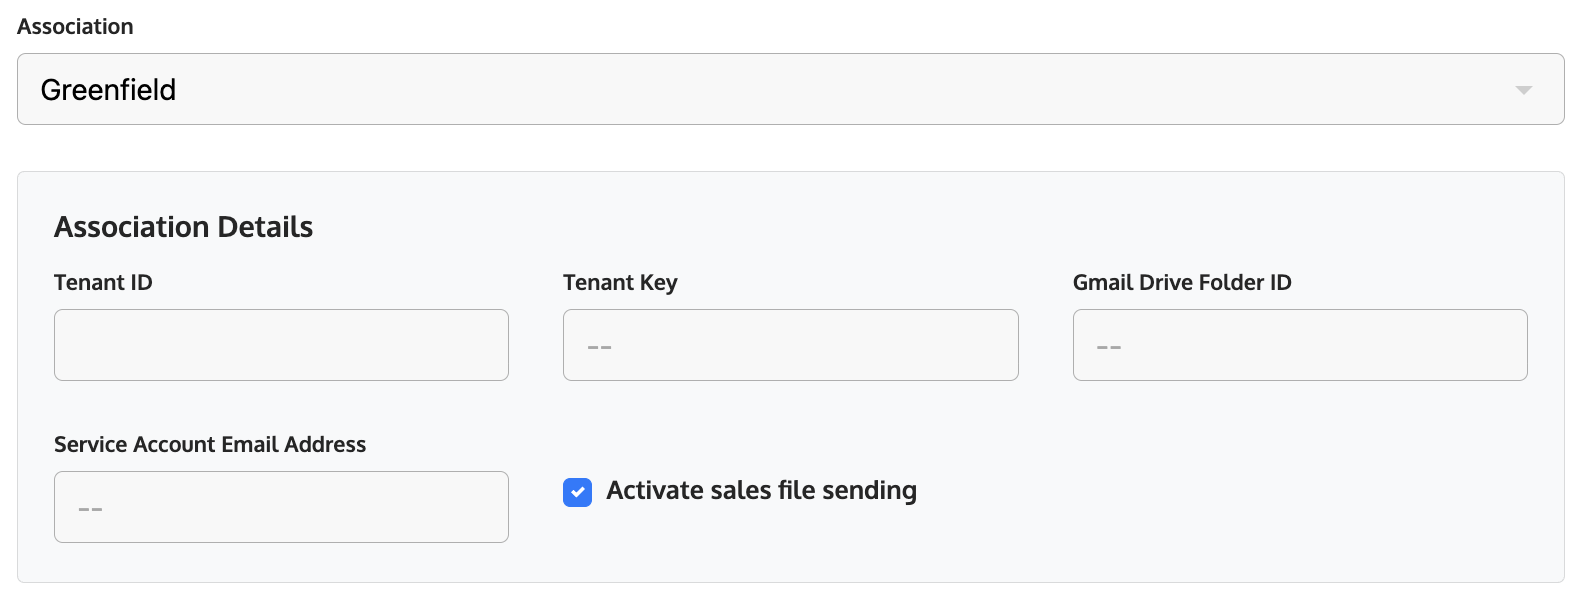Click the dash placeholder in Gmail Drive Folder ID
Screen dimensions: 1586x602
pos(1109,347)
